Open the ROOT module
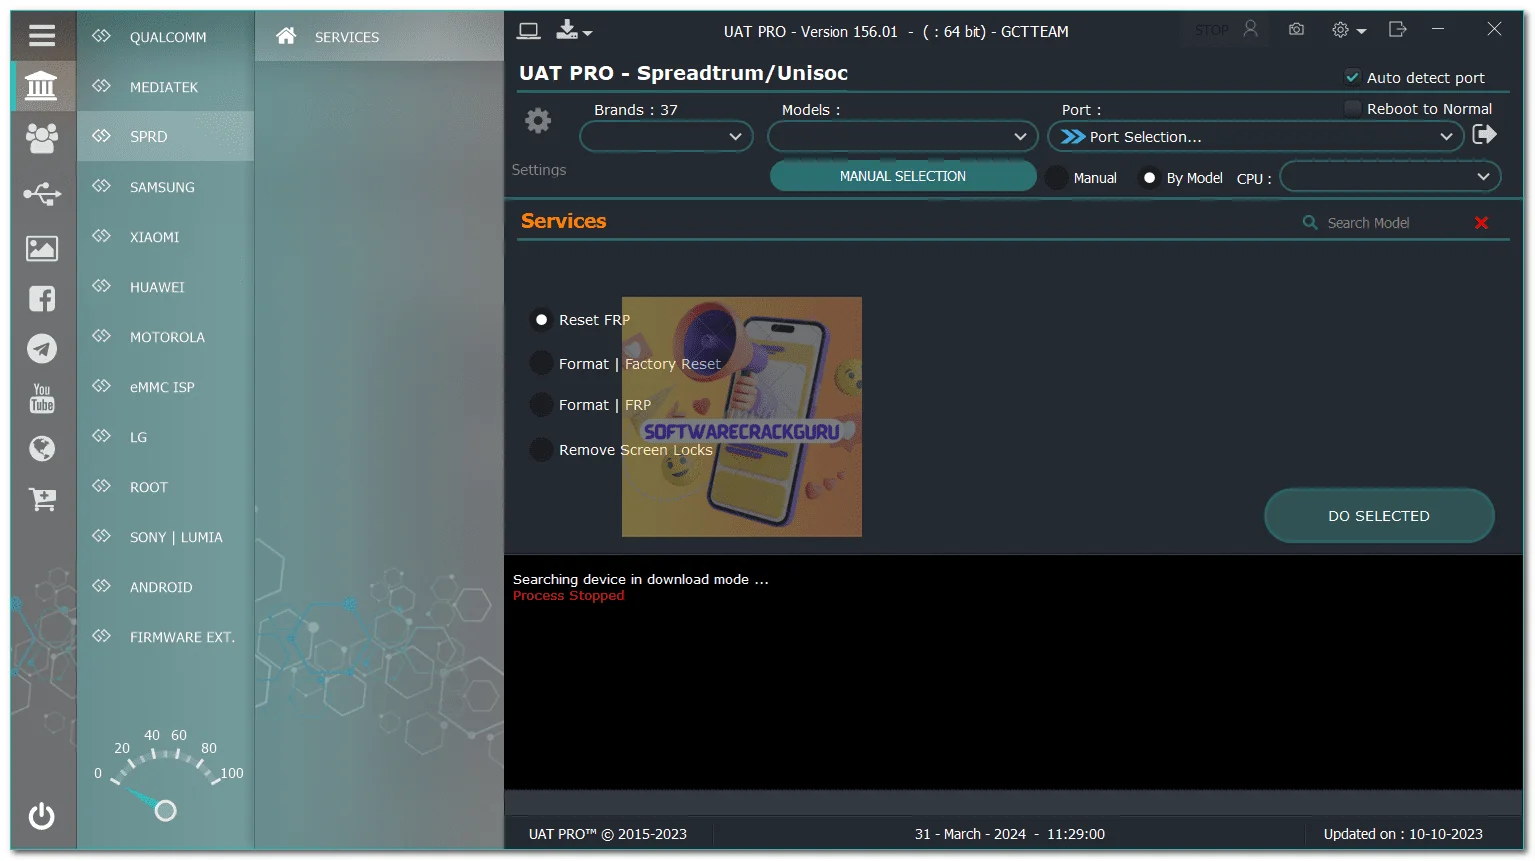1535x861 pixels. (x=166, y=487)
